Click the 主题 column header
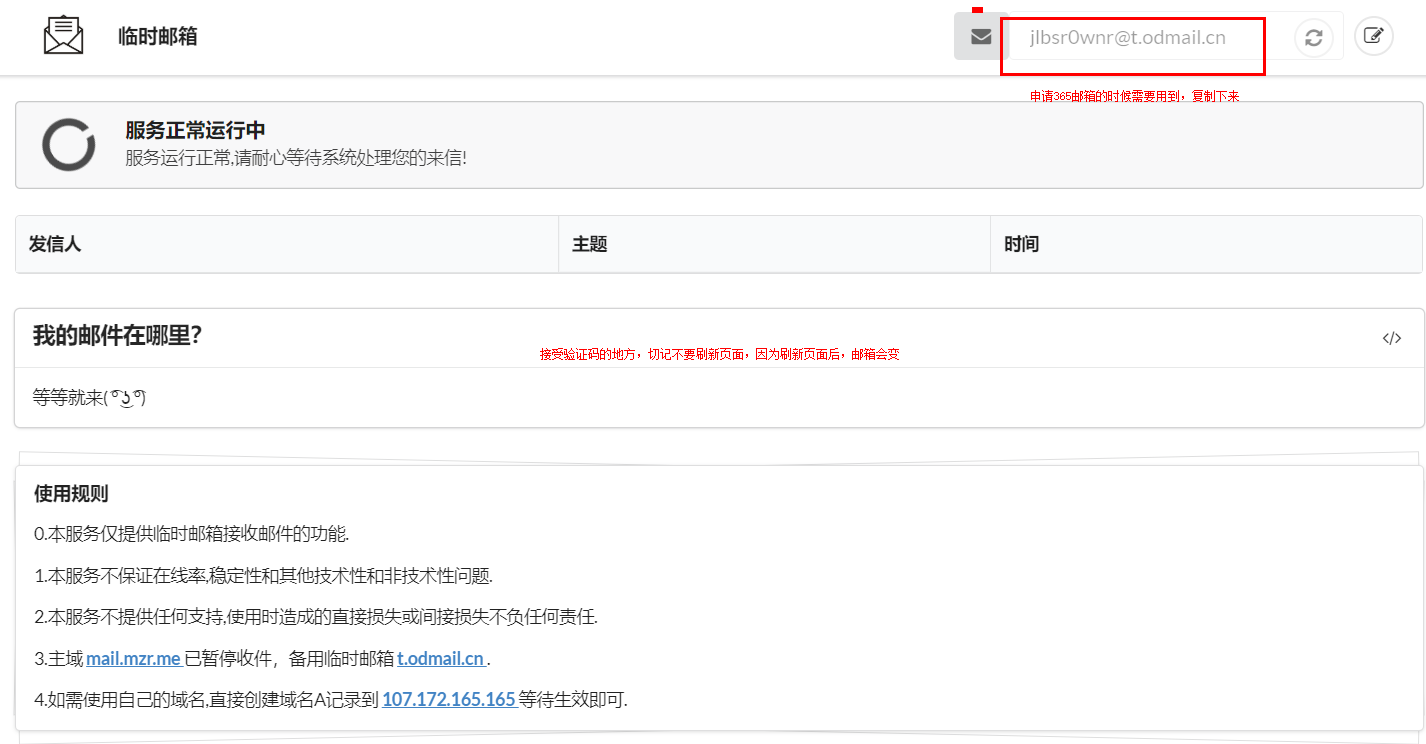1426x744 pixels. pyautogui.click(x=590, y=244)
